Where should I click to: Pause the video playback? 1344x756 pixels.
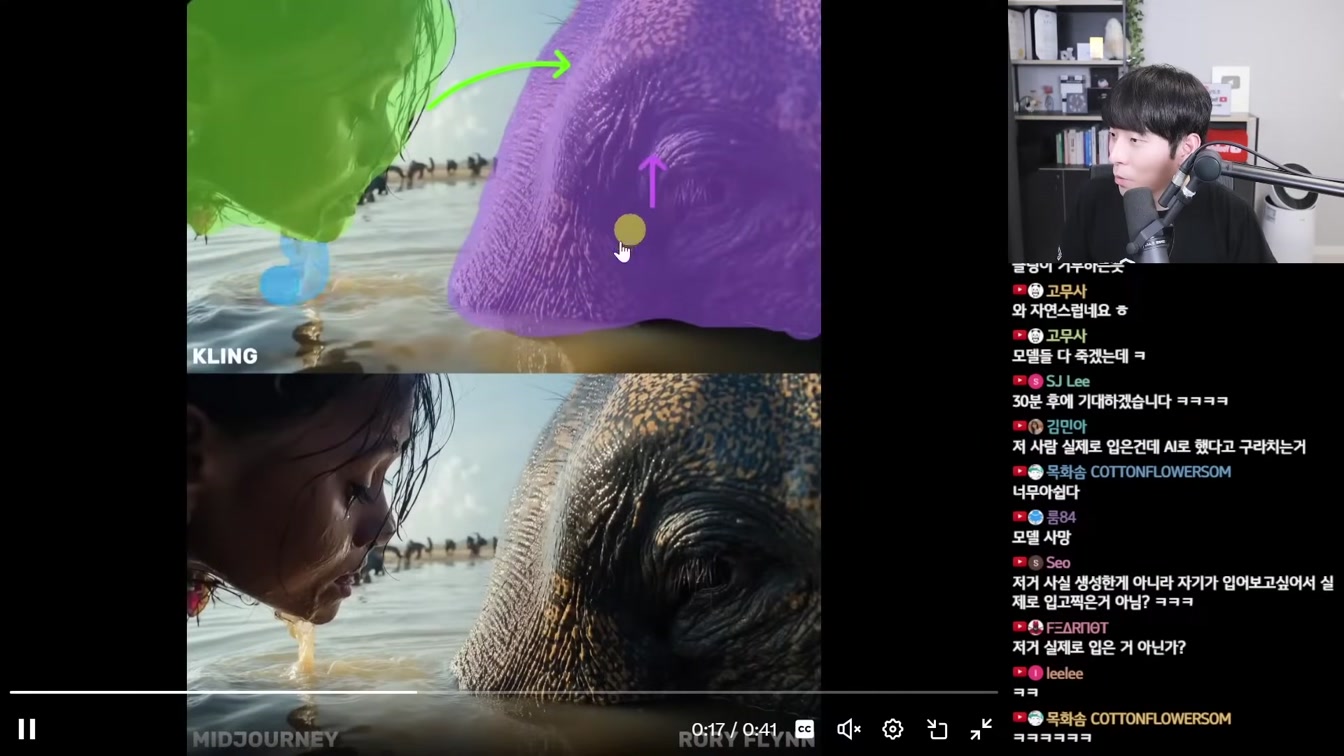point(27,729)
